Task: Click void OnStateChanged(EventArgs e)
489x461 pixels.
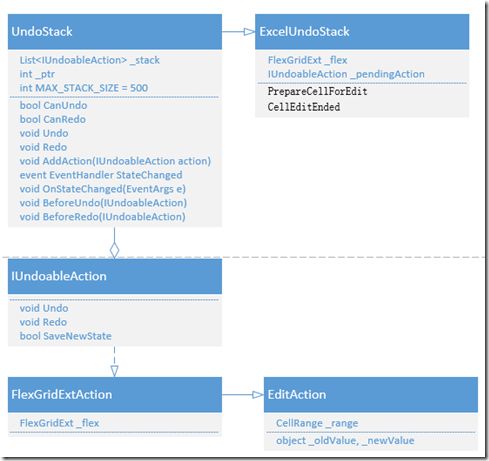Action: pyautogui.click(x=103, y=189)
